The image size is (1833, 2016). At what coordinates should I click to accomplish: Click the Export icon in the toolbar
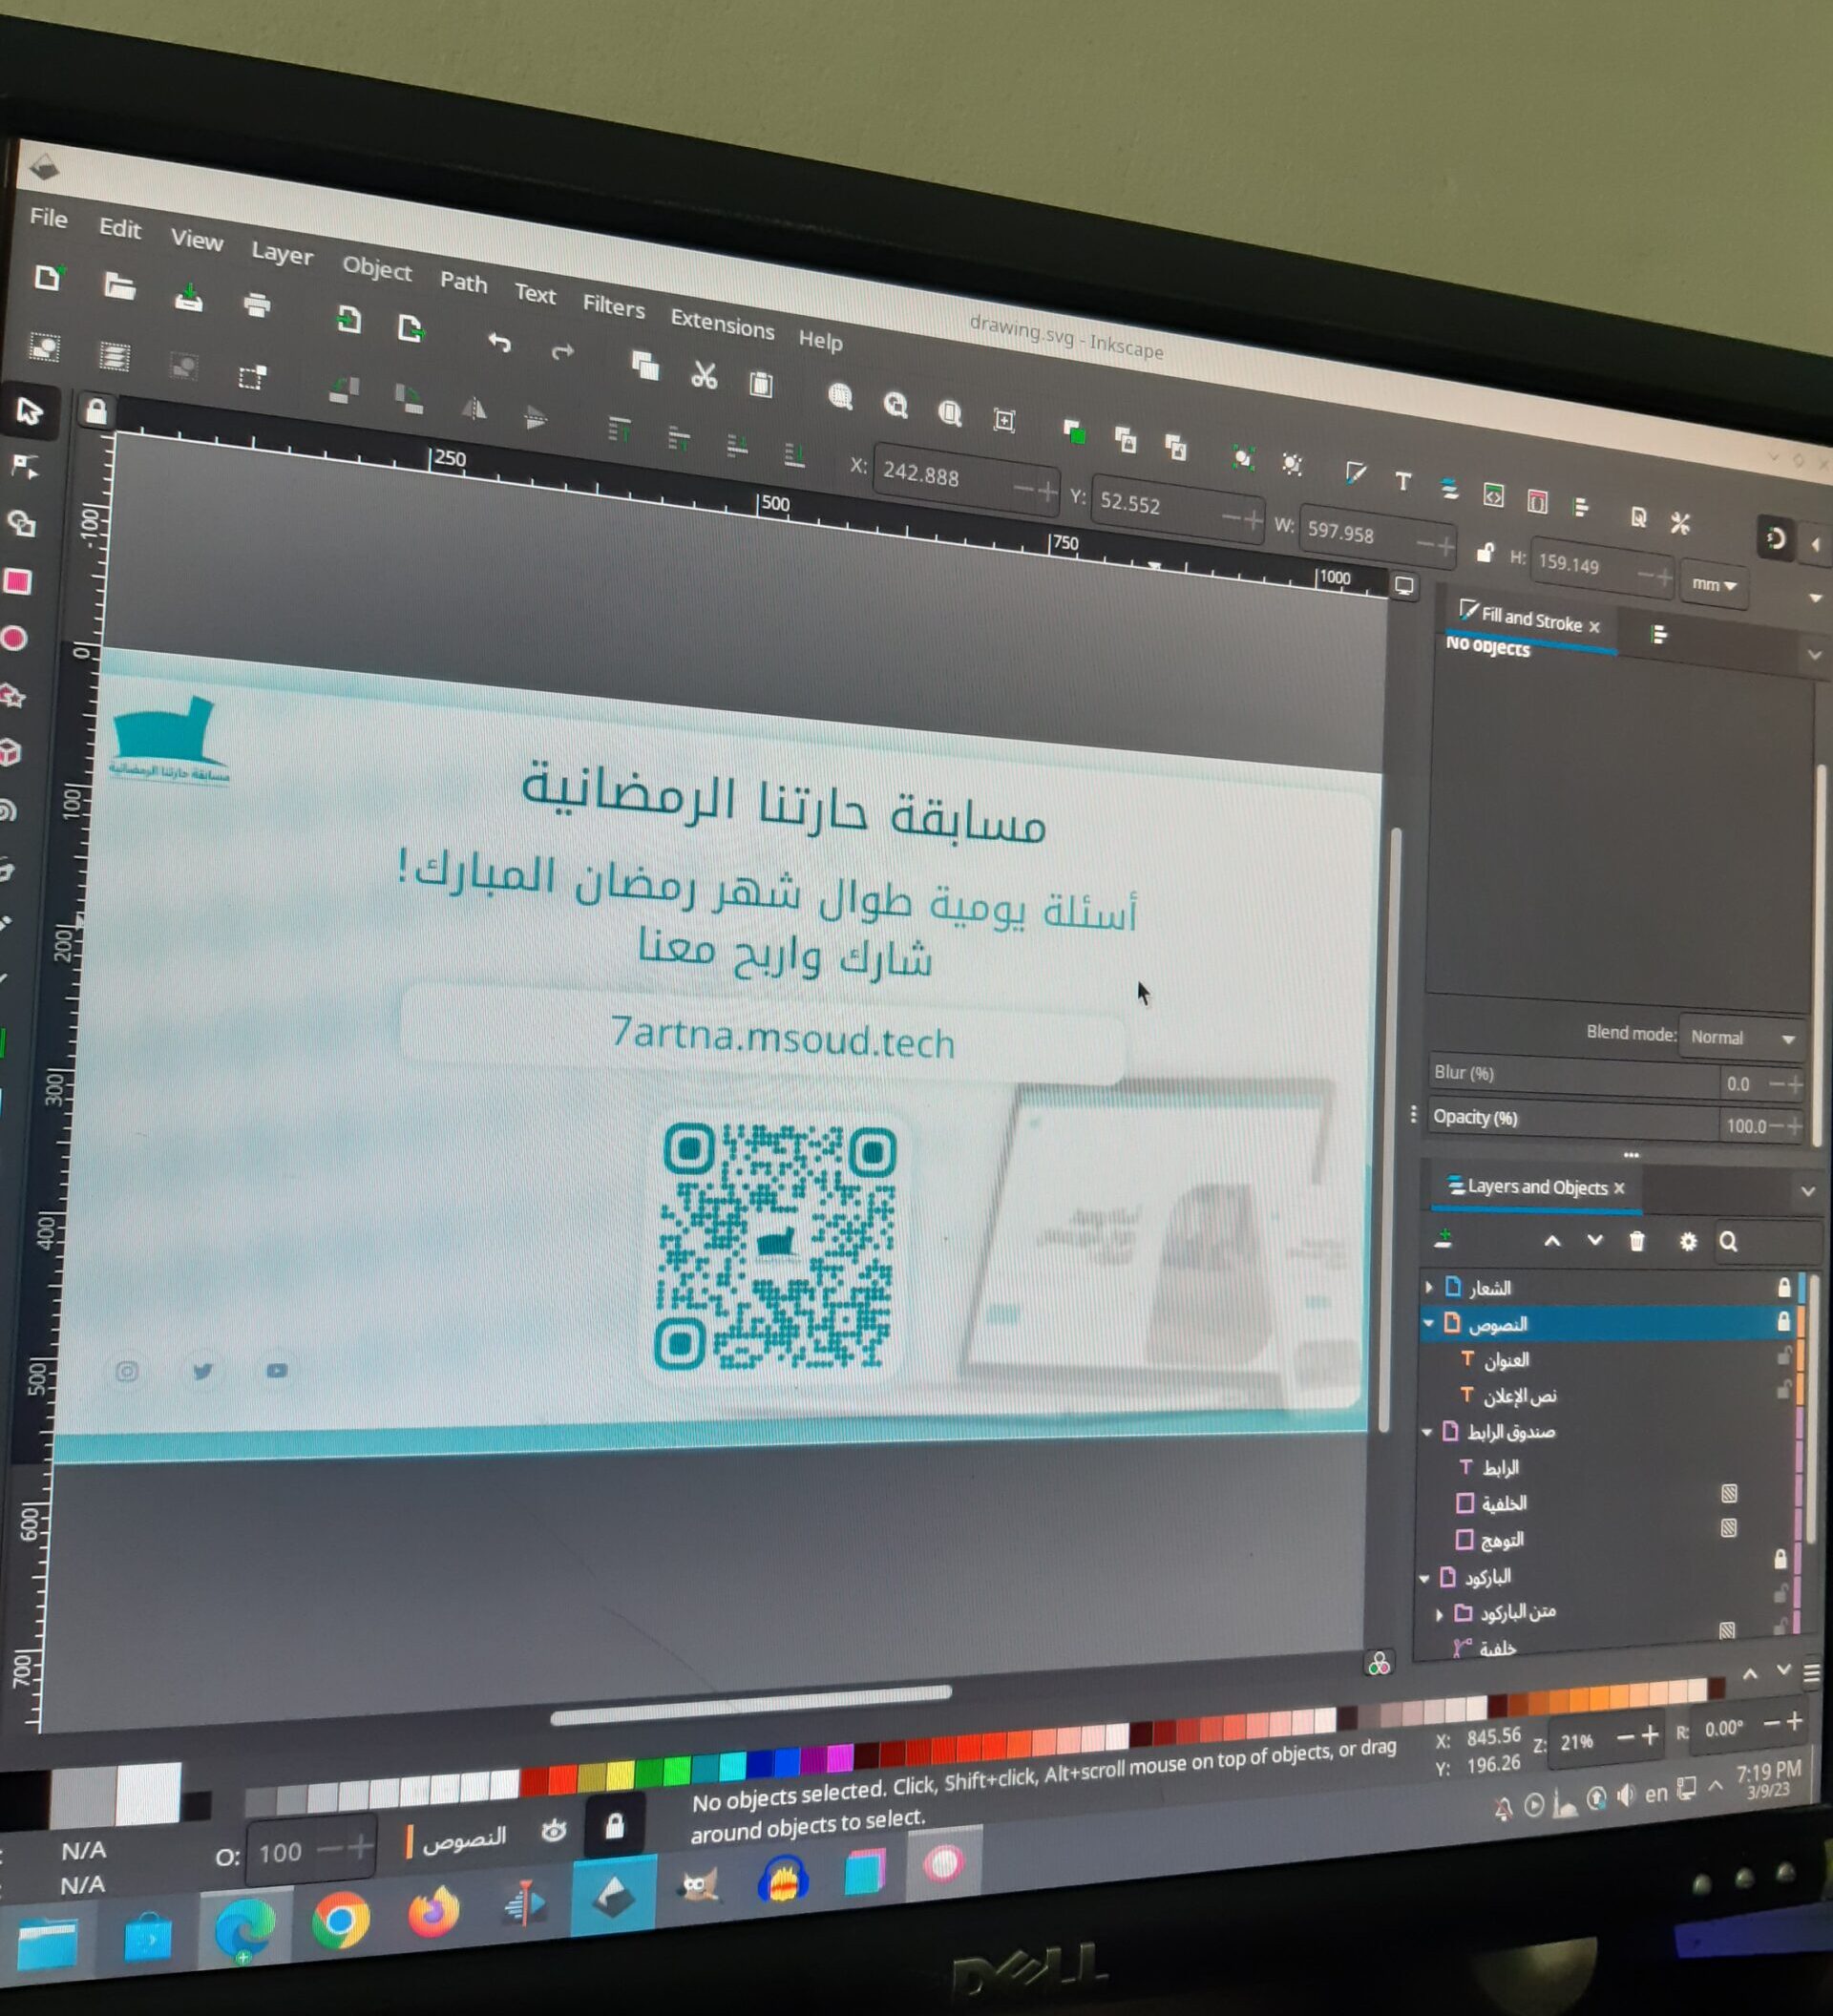point(410,327)
